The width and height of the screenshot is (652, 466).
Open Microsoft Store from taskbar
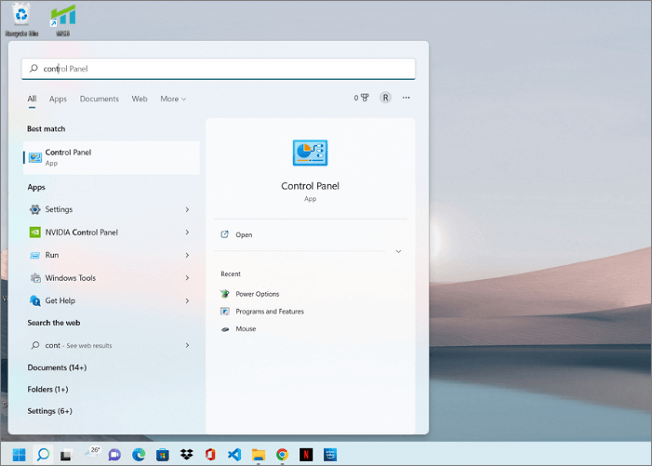pos(162,455)
